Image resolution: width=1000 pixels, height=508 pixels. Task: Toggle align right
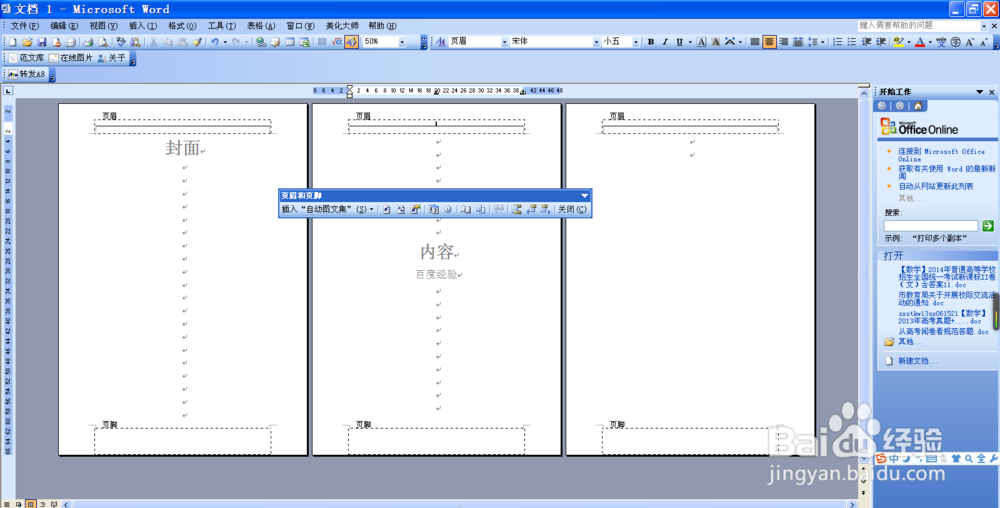(783, 42)
